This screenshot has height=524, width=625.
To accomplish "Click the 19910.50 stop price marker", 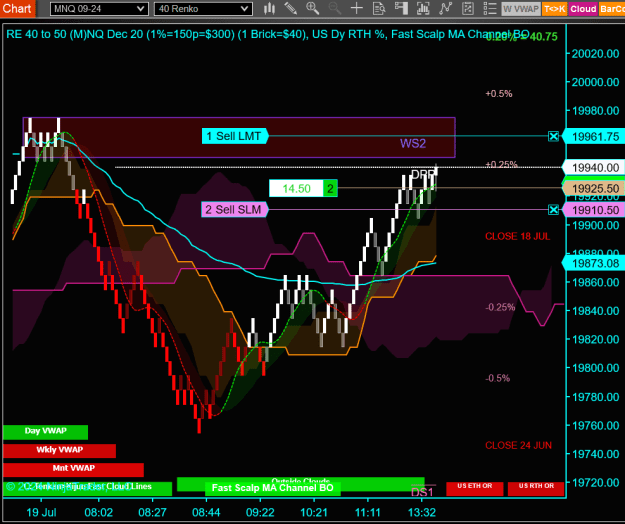I will 594,210.
